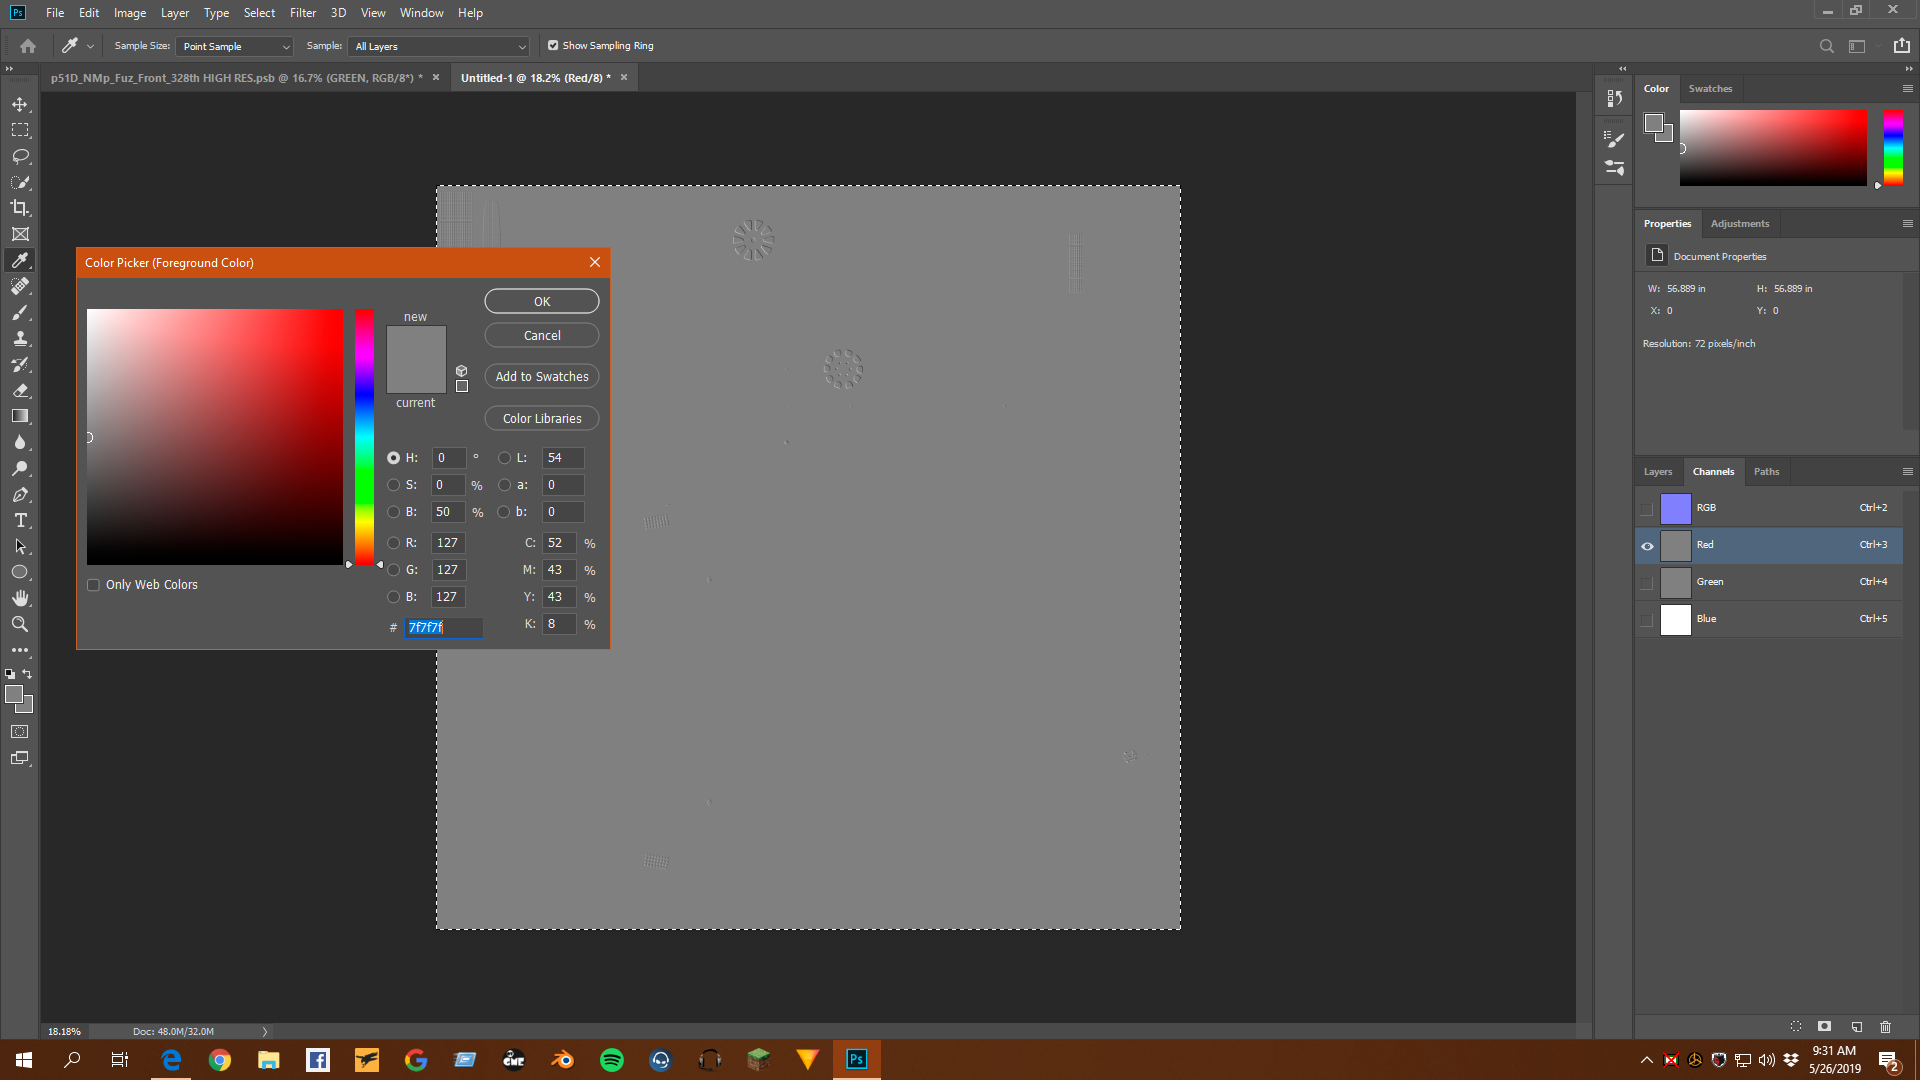Select the Zoom tool in the toolbar
The width and height of the screenshot is (1920, 1080).
coord(20,624)
